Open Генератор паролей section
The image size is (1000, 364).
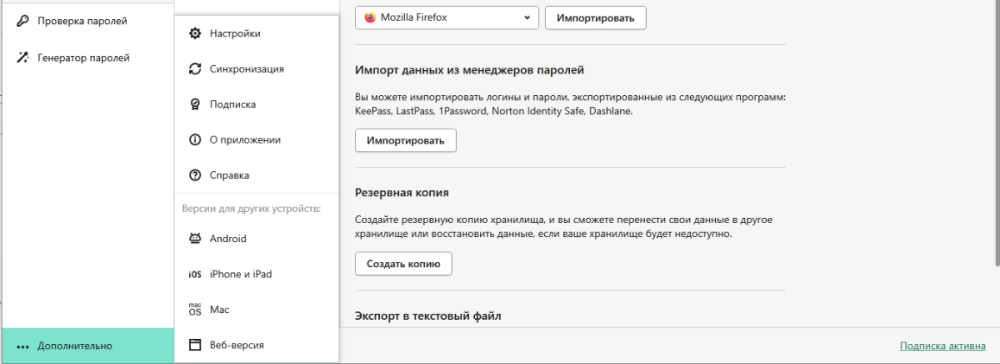88,58
